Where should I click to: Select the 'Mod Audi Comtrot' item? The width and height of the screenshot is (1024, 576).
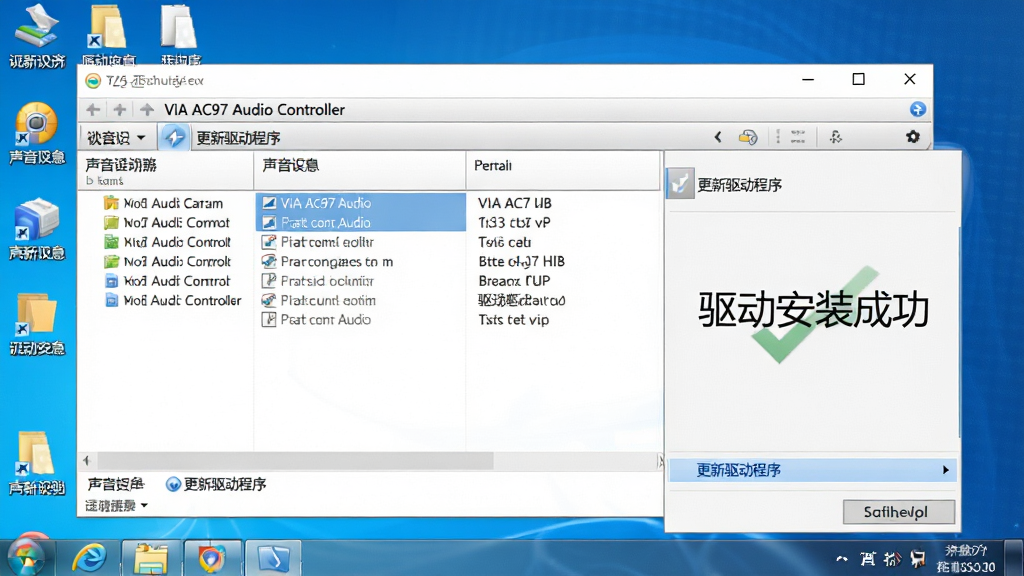(167, 281)
